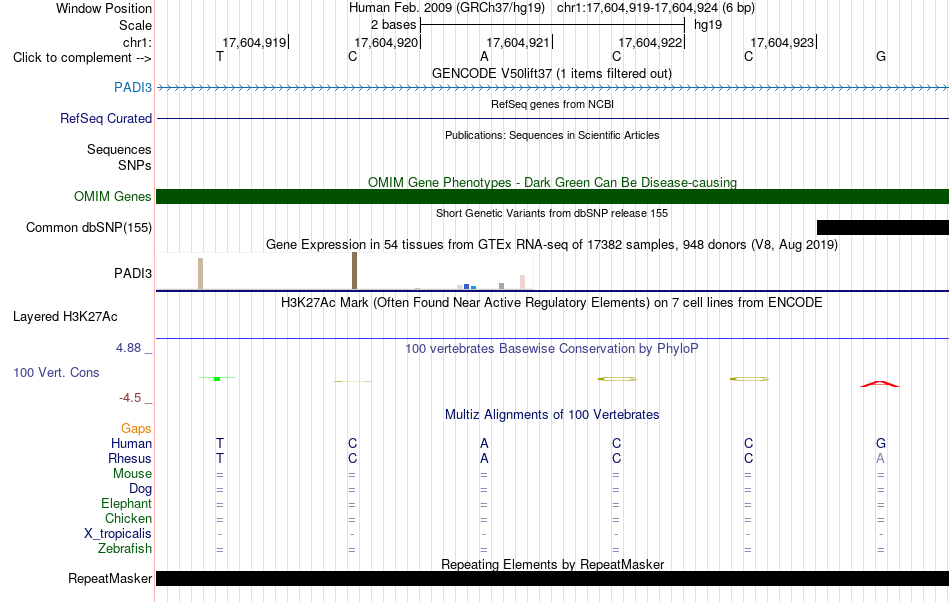Image resolution: width=950 pixels, height=602 pixels.
Task: Click the '2 bases' scale bar
Action: click(553, 25)
